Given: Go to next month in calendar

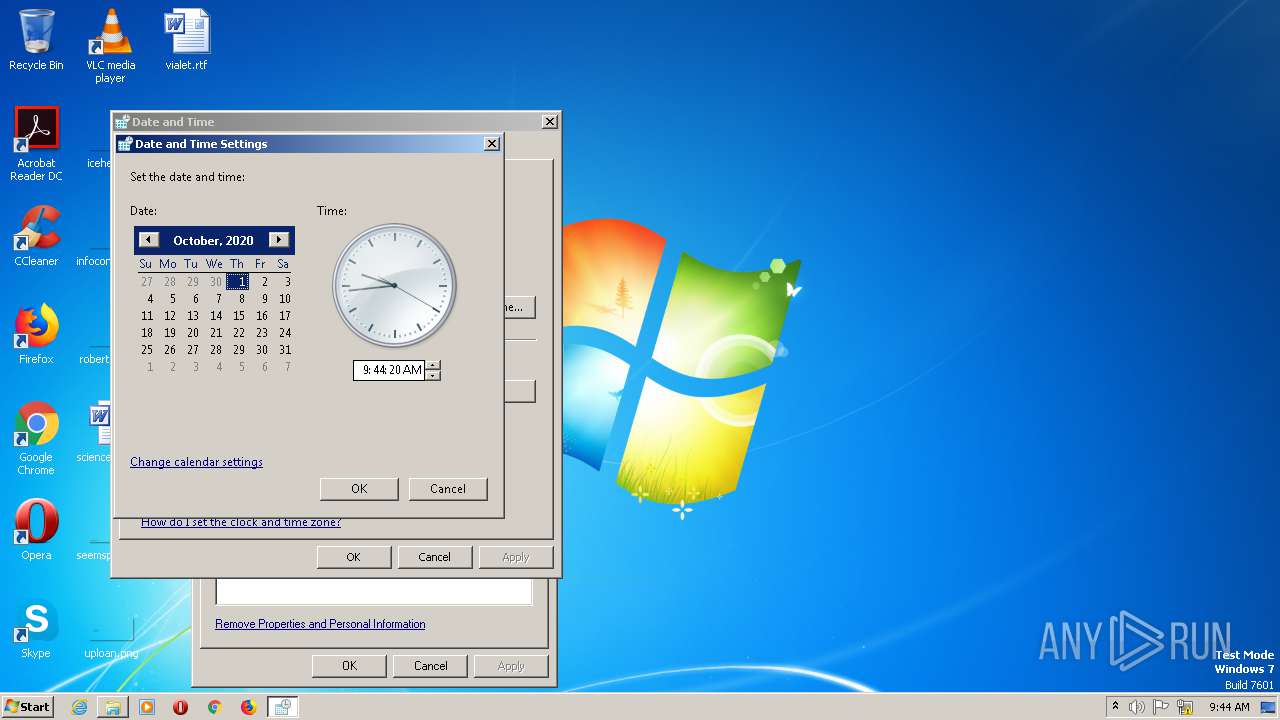Looking at the screenshot, I should coord(279,240).
